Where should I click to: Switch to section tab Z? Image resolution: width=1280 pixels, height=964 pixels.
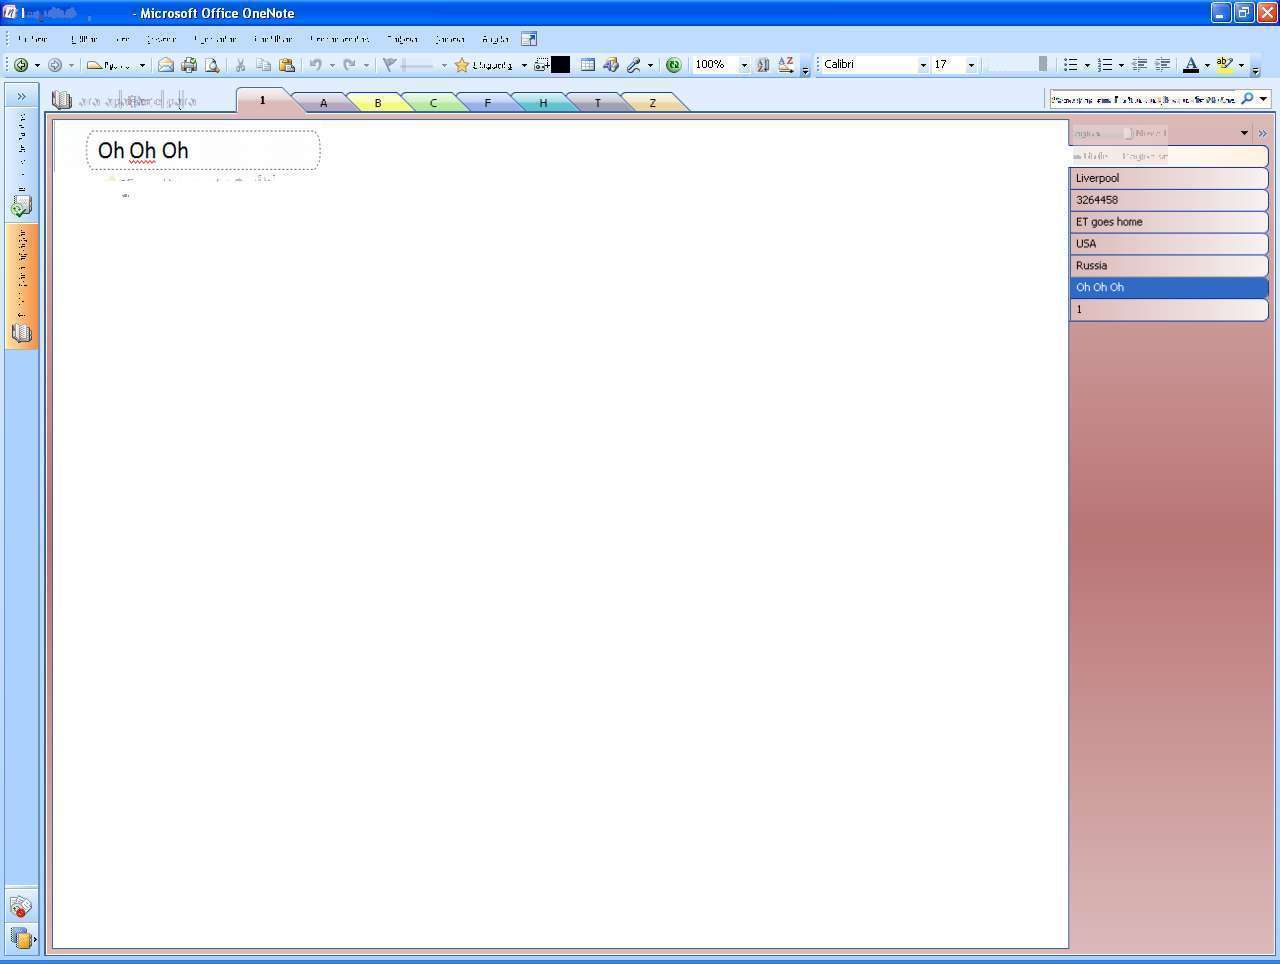click(653, 102)
